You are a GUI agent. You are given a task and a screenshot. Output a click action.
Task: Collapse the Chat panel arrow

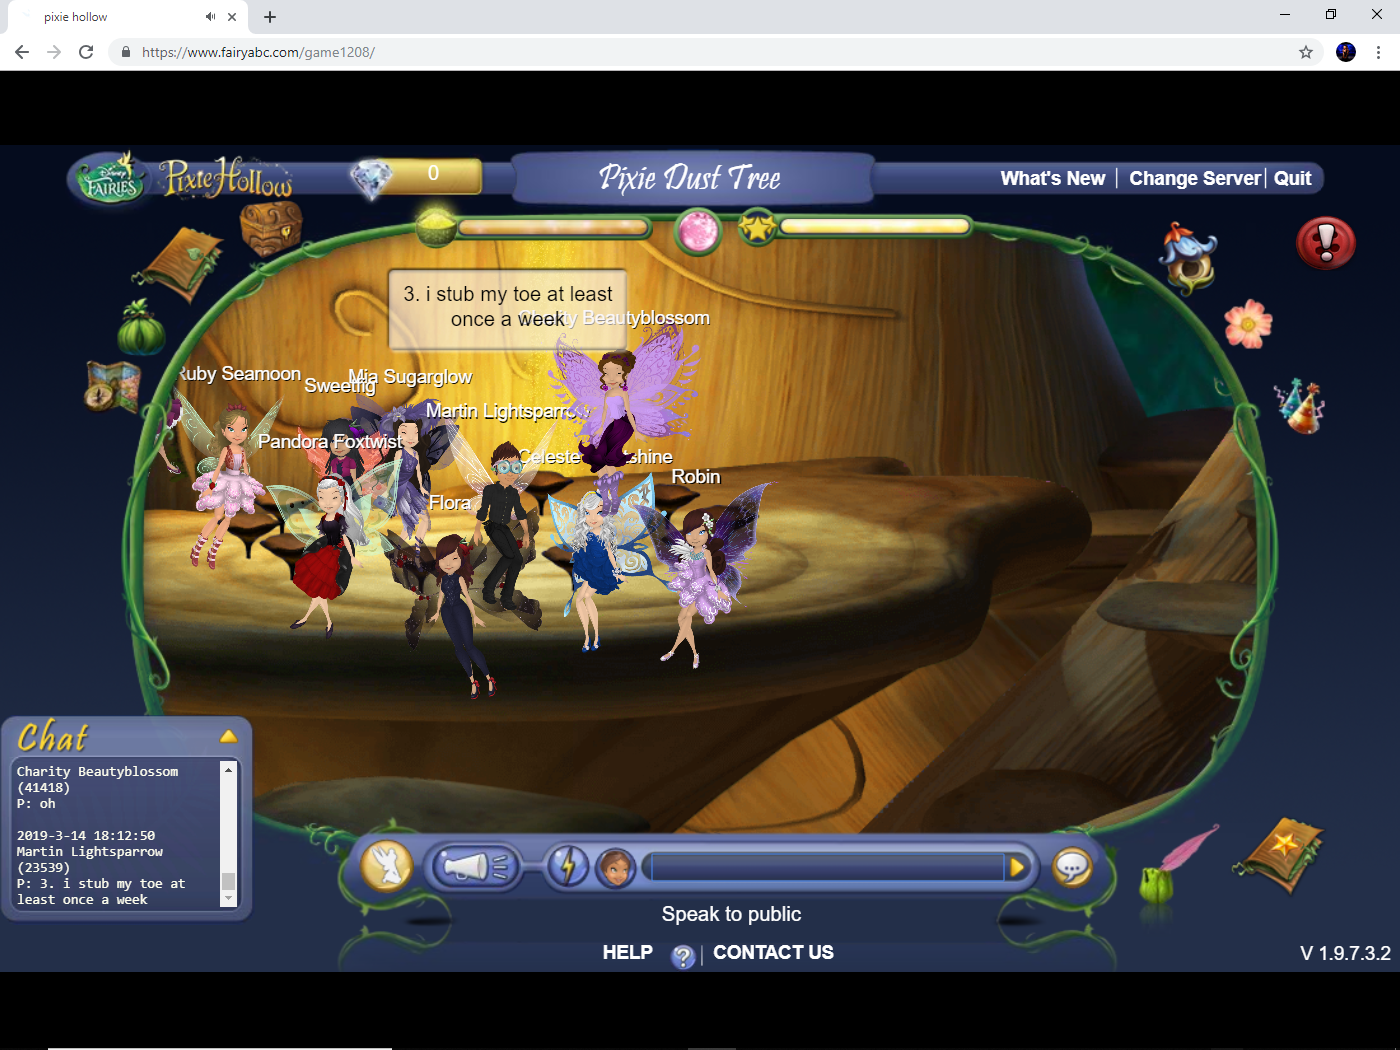tap(229, 736)
